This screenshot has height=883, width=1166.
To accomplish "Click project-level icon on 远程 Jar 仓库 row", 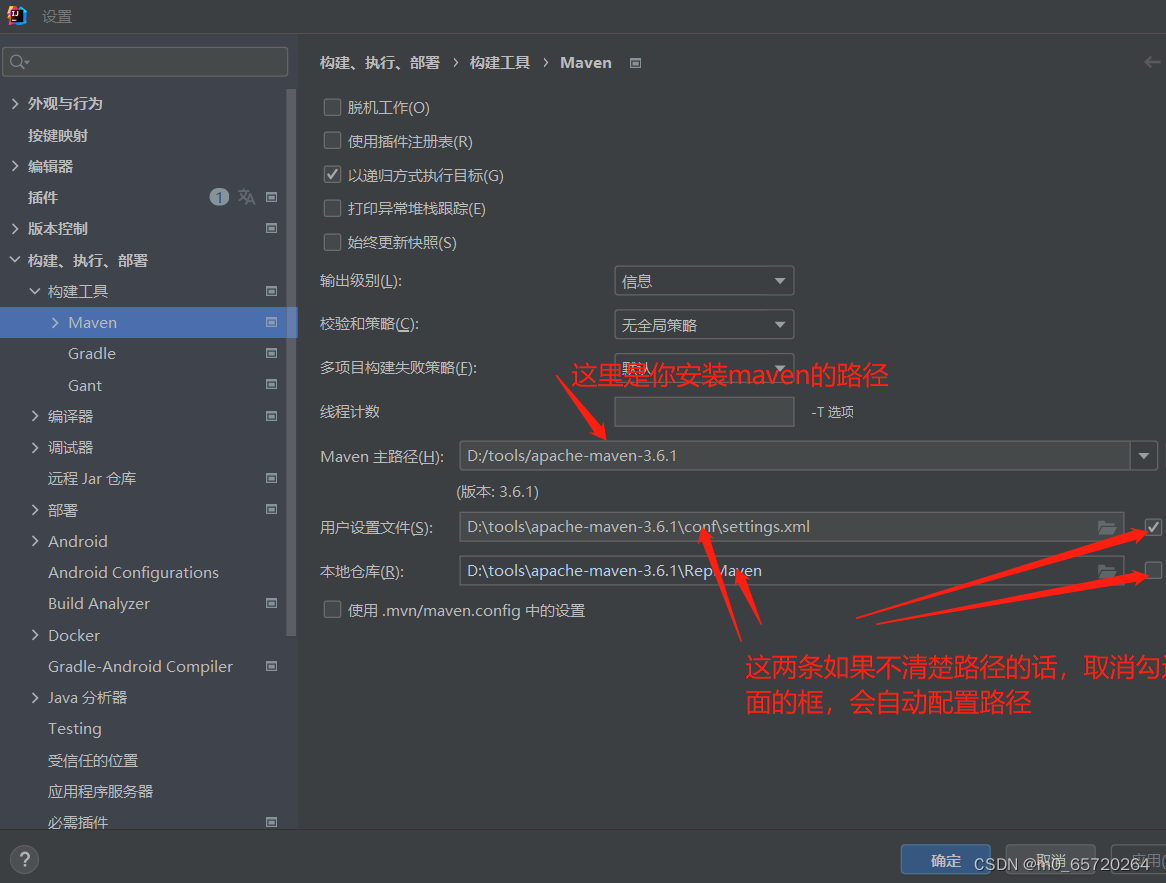I will click(x=271, y=478).
